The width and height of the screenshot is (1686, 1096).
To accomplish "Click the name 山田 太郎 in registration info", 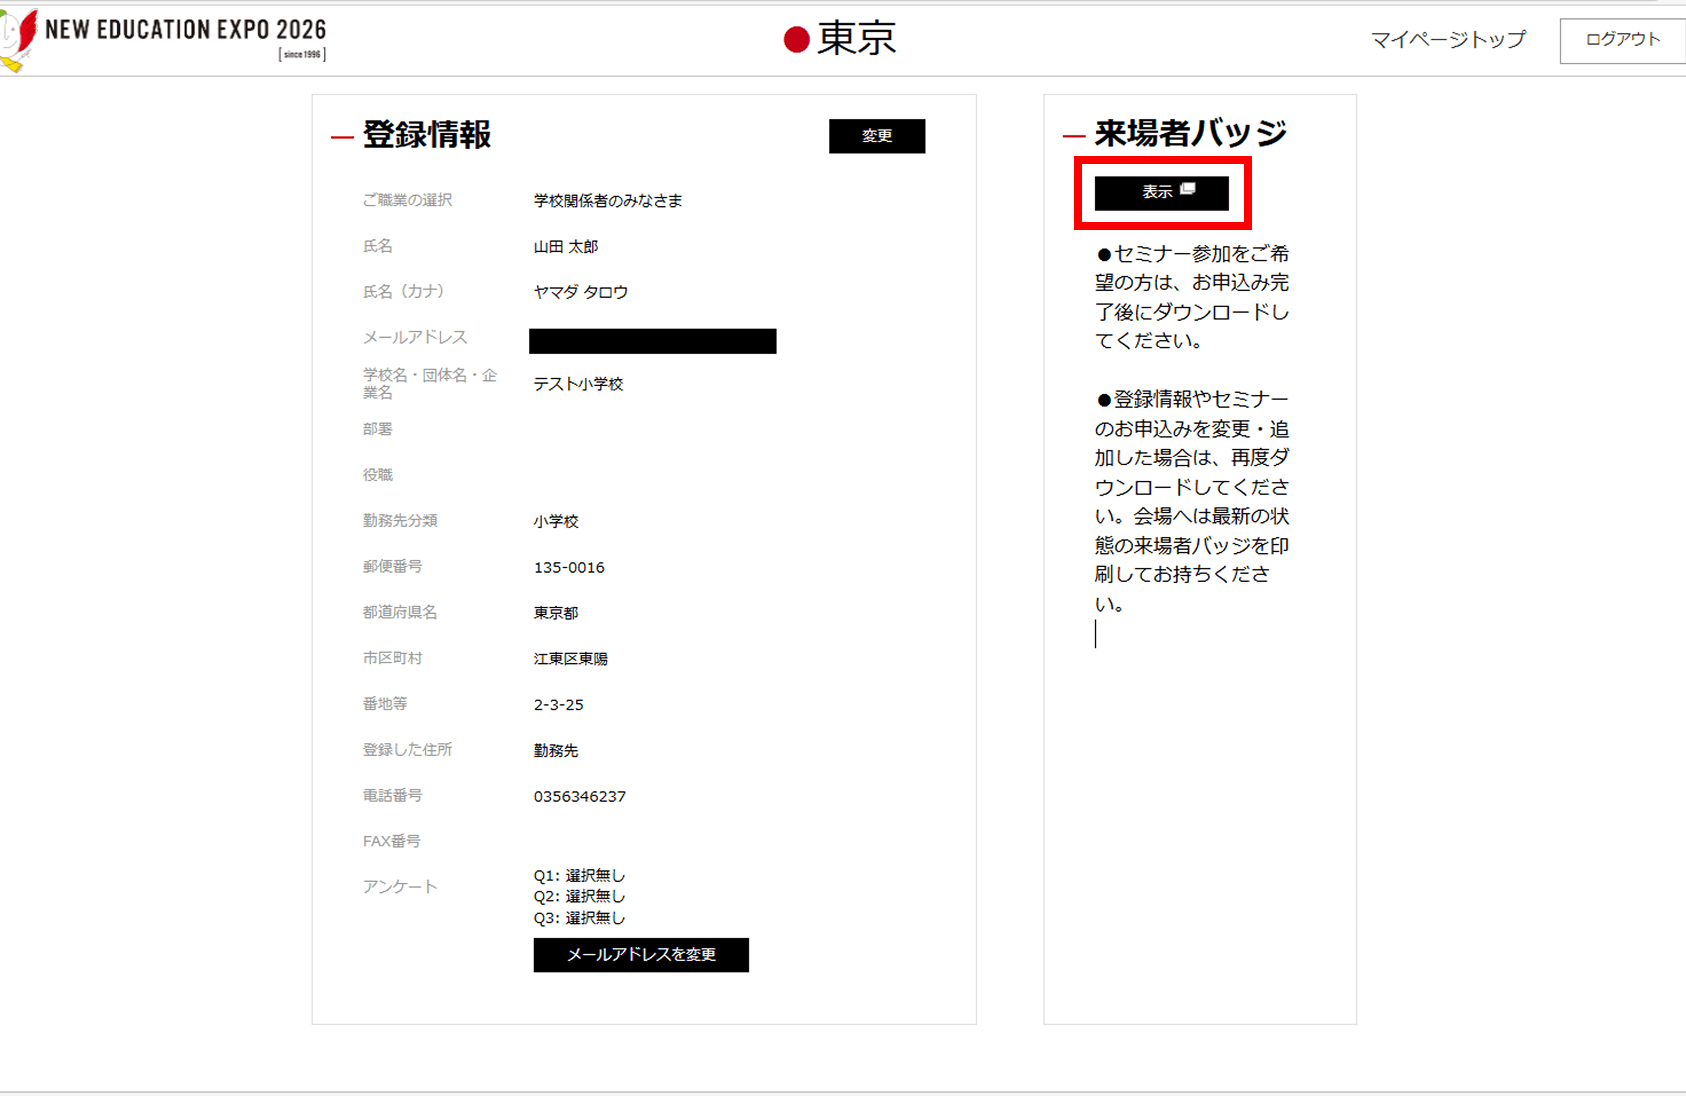I will 564,246.
